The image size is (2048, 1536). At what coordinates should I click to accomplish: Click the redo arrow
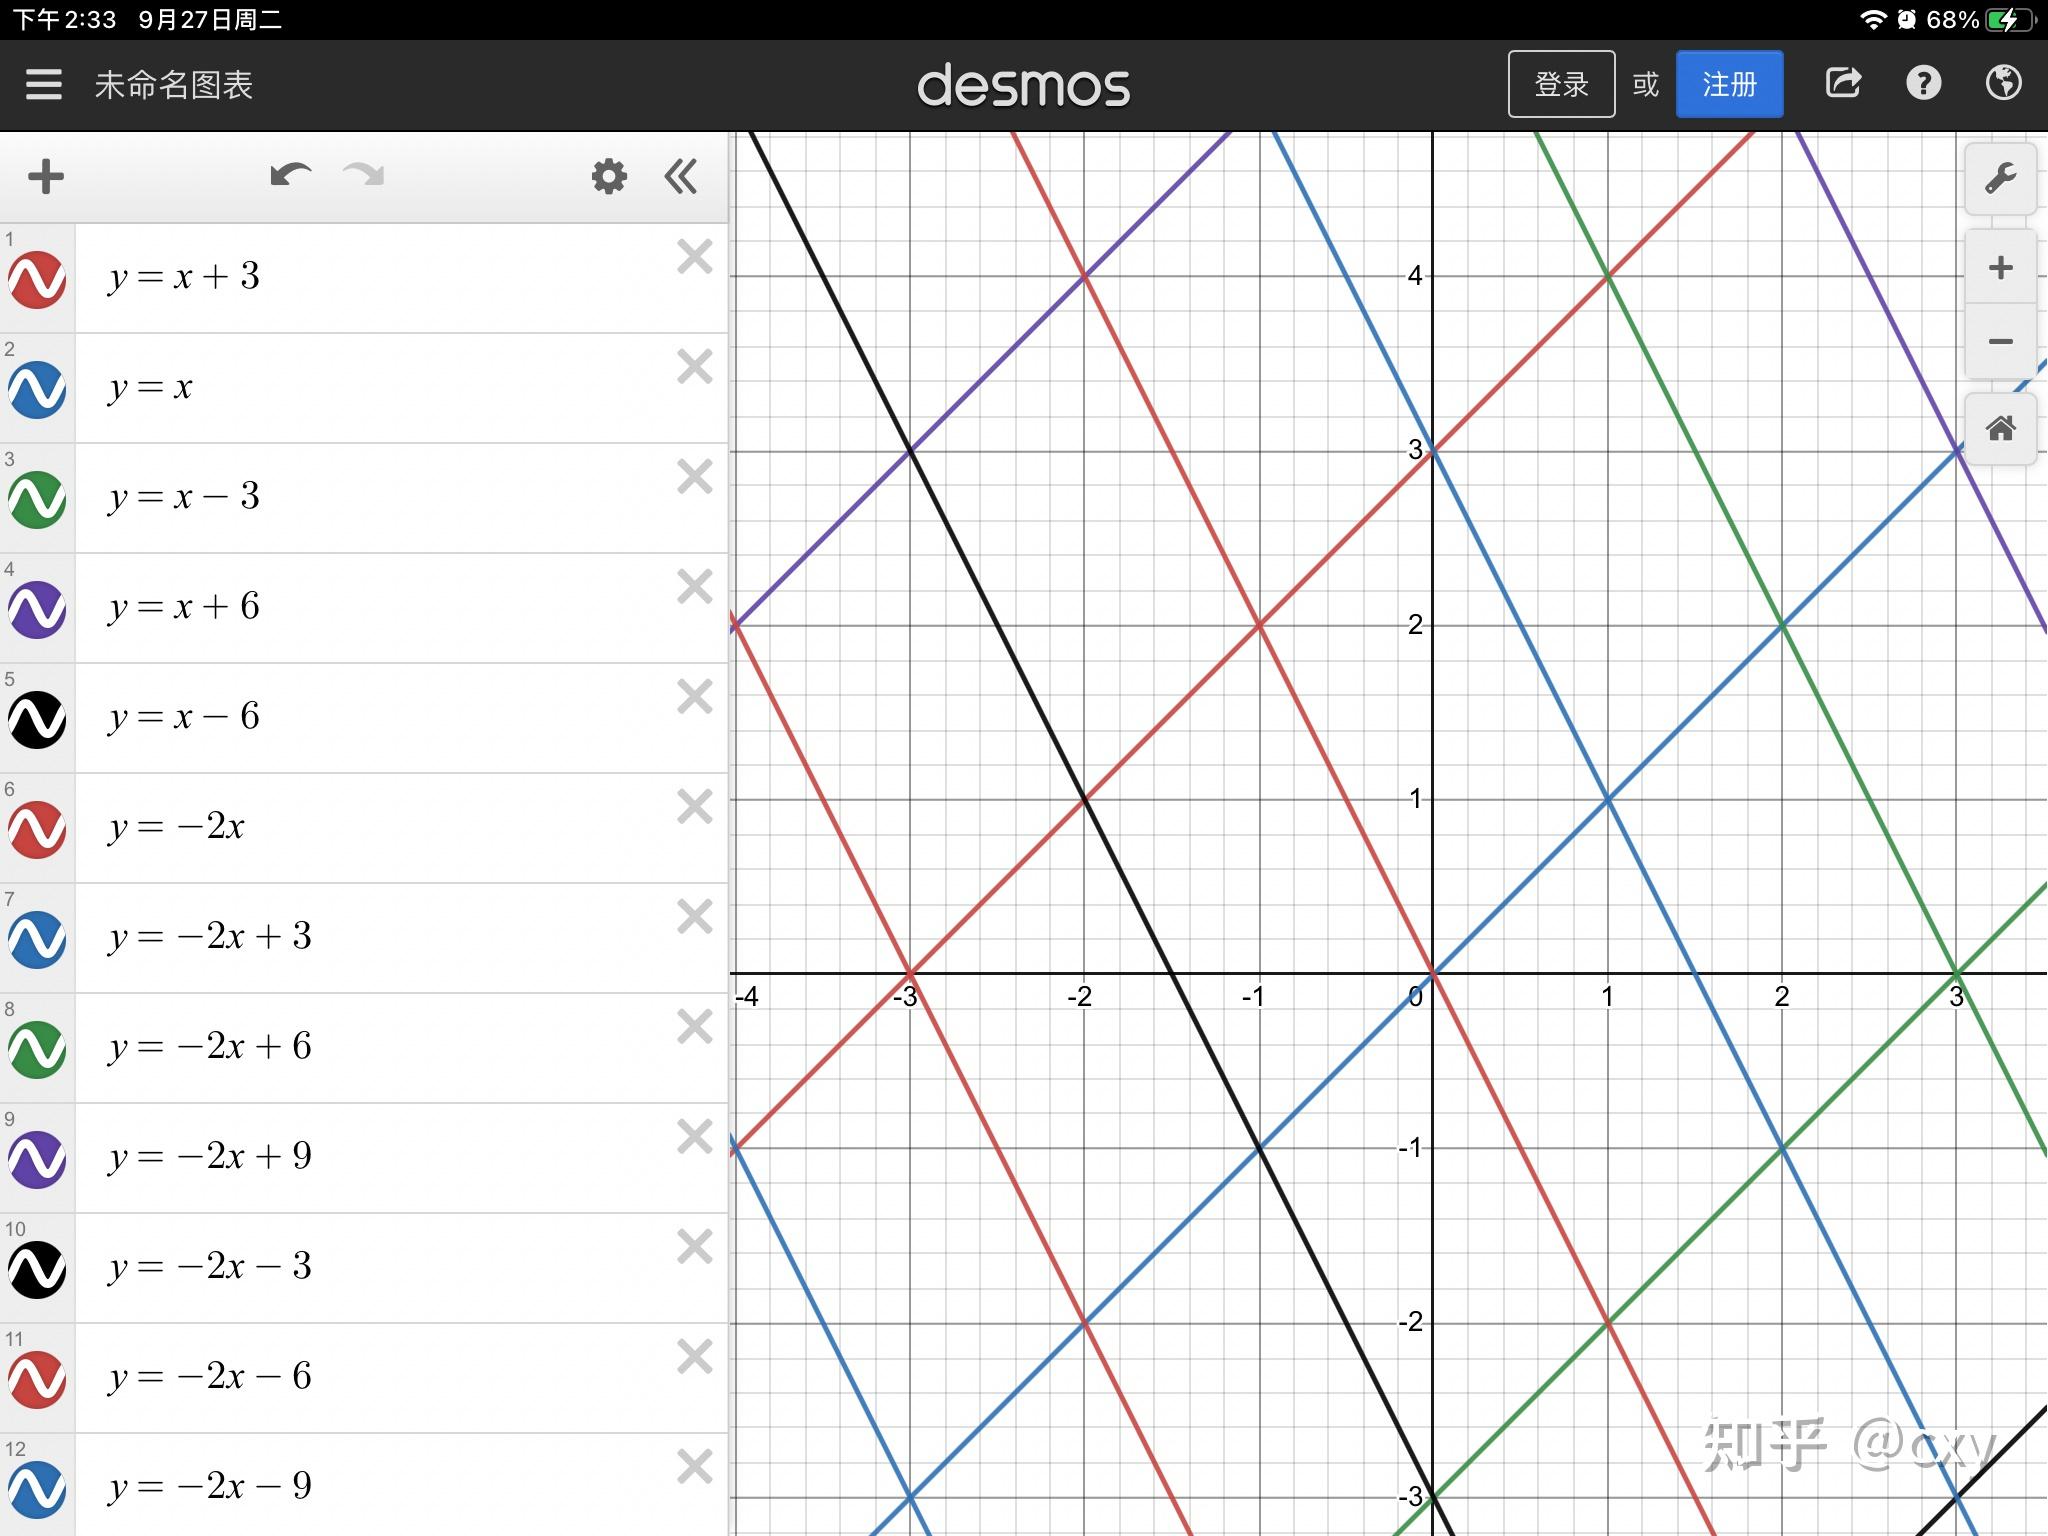point(363,176)
